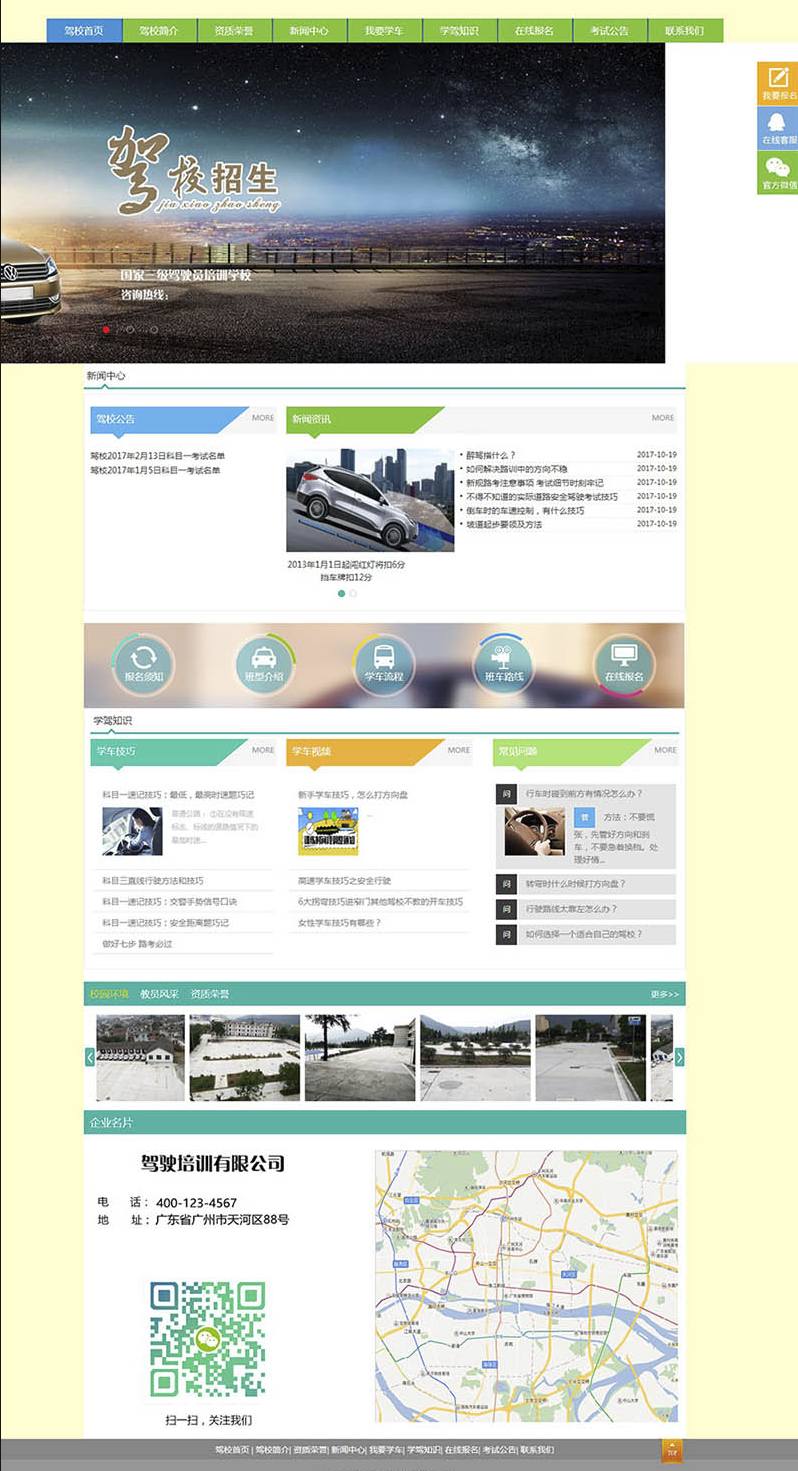The height and width of the screenshot is (1471, 798).
Task: Click MORE in 学车技巧 header
Action: [263, 750]
